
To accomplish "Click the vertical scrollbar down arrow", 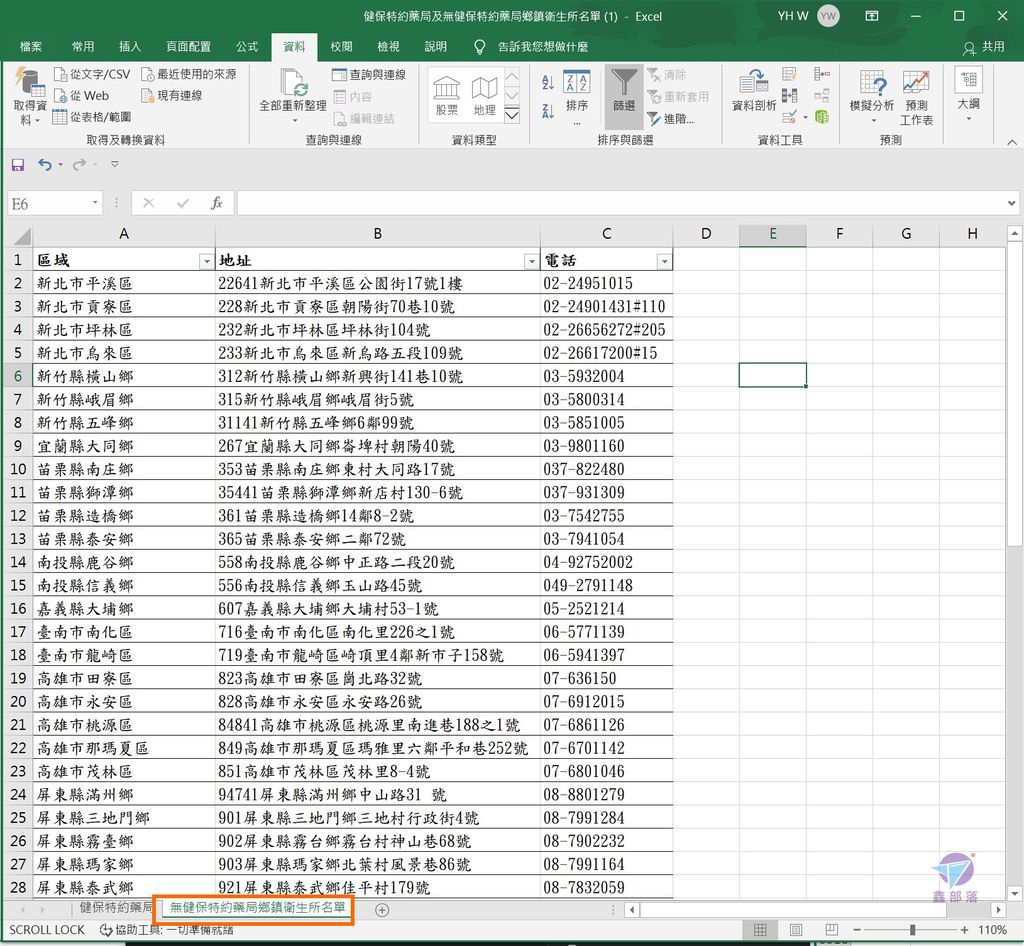I will (x=1014, y=894).
